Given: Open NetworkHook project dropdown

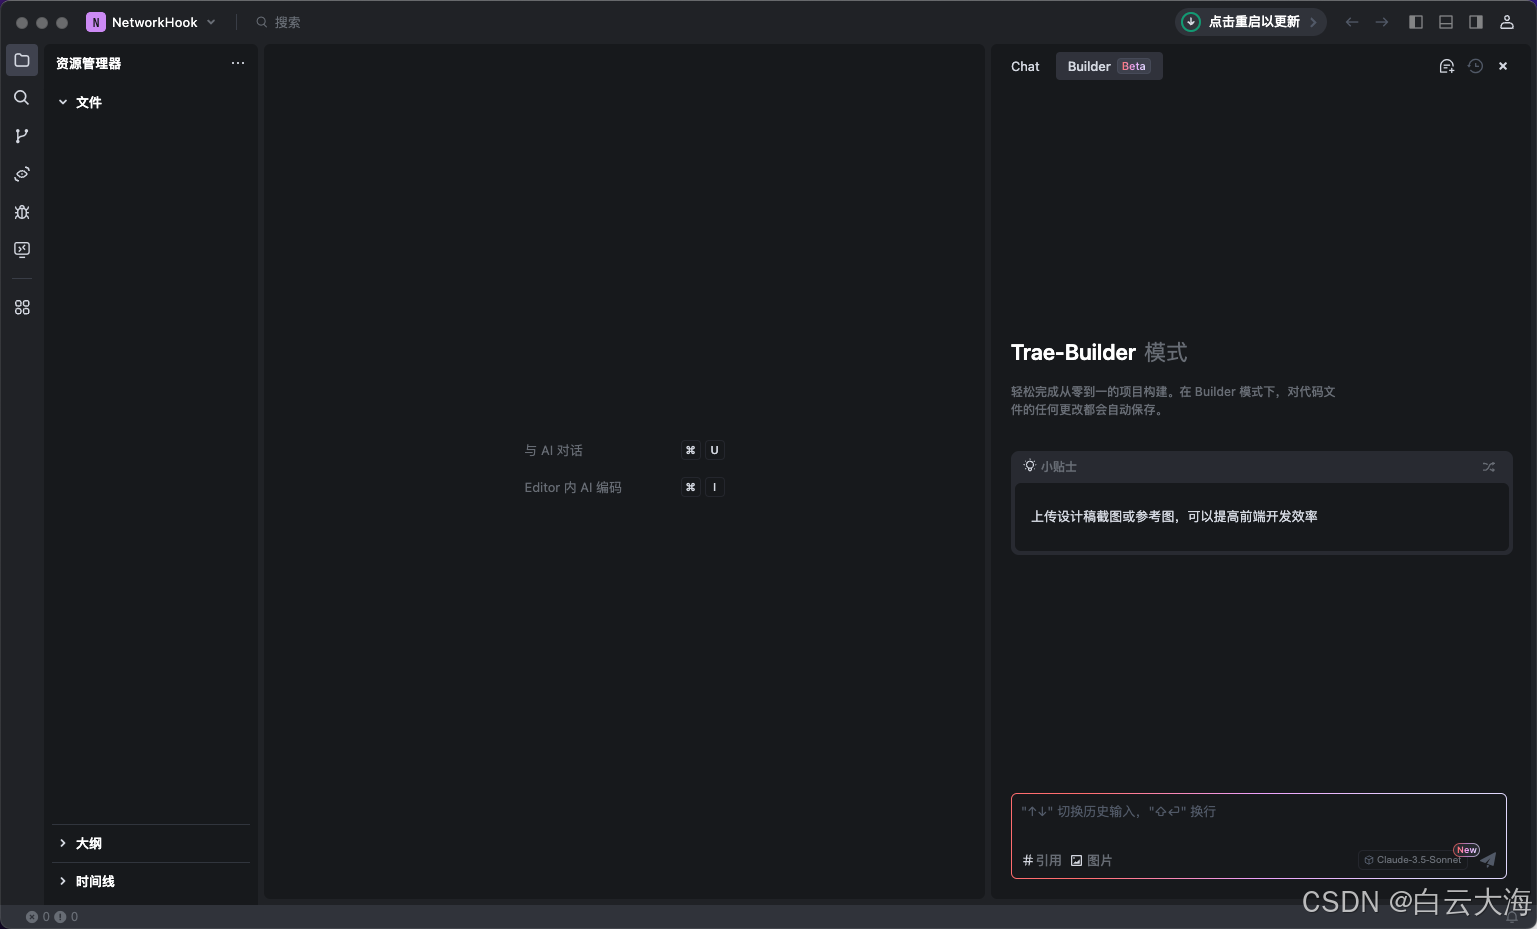Looking at the screenshot, I should coord(151,22).
